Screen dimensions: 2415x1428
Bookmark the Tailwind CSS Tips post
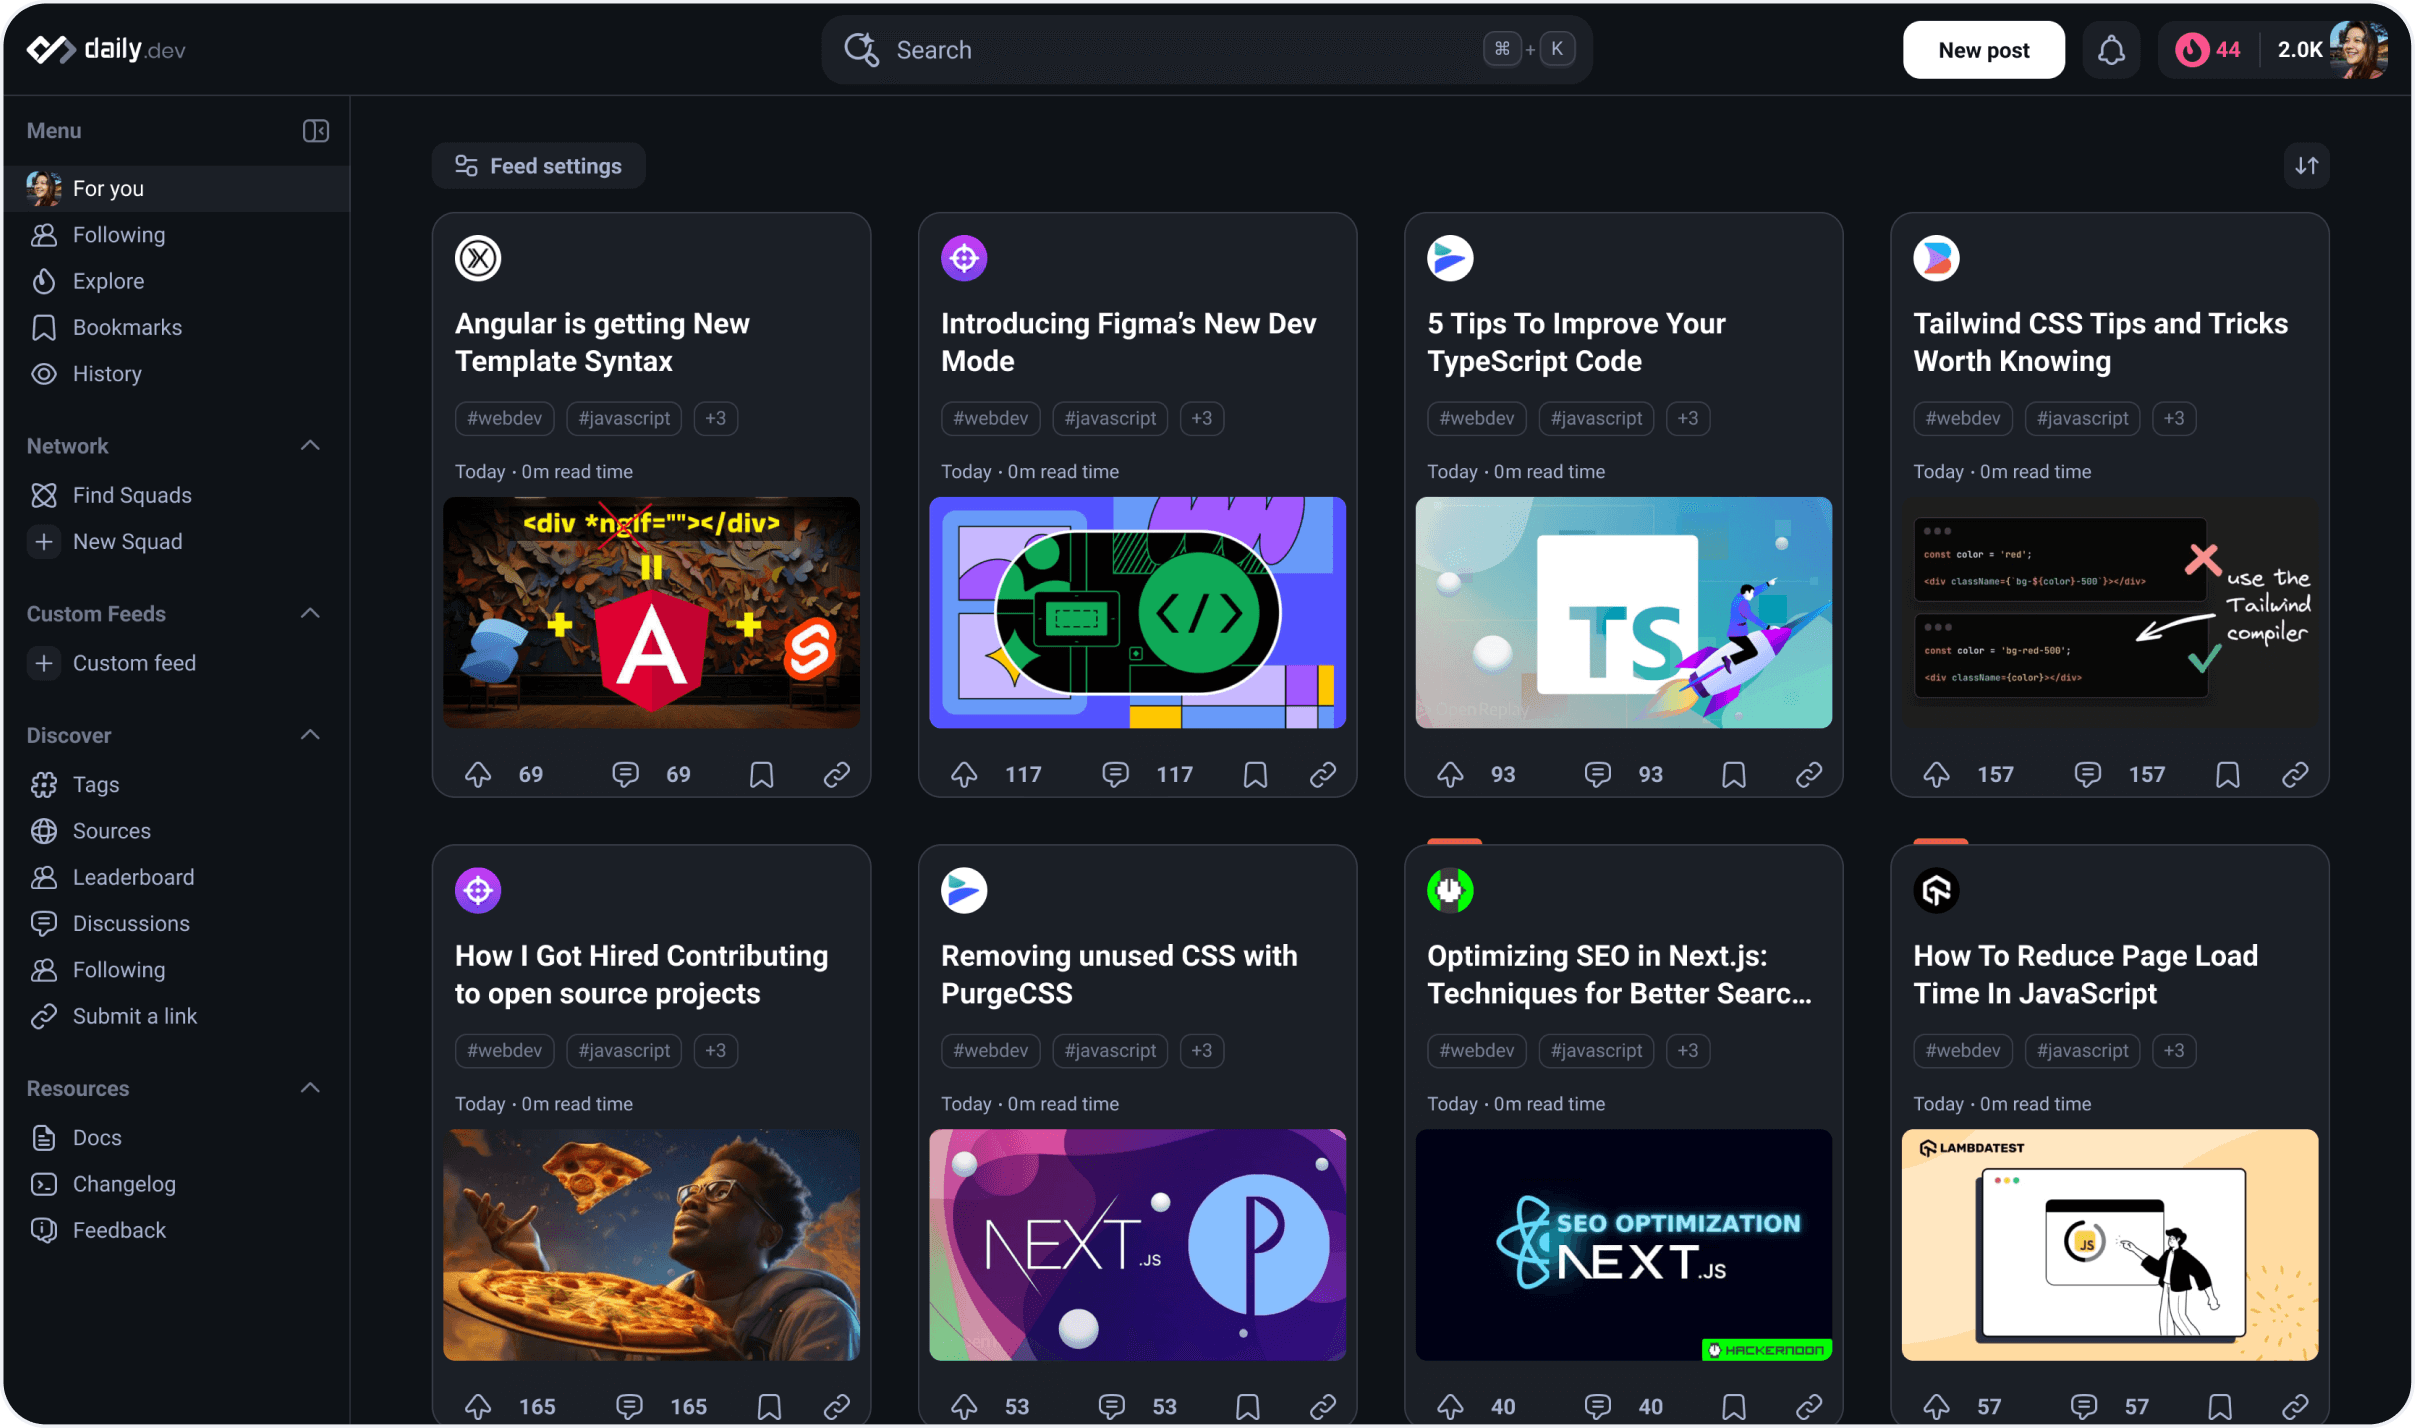click(2227, 774)
